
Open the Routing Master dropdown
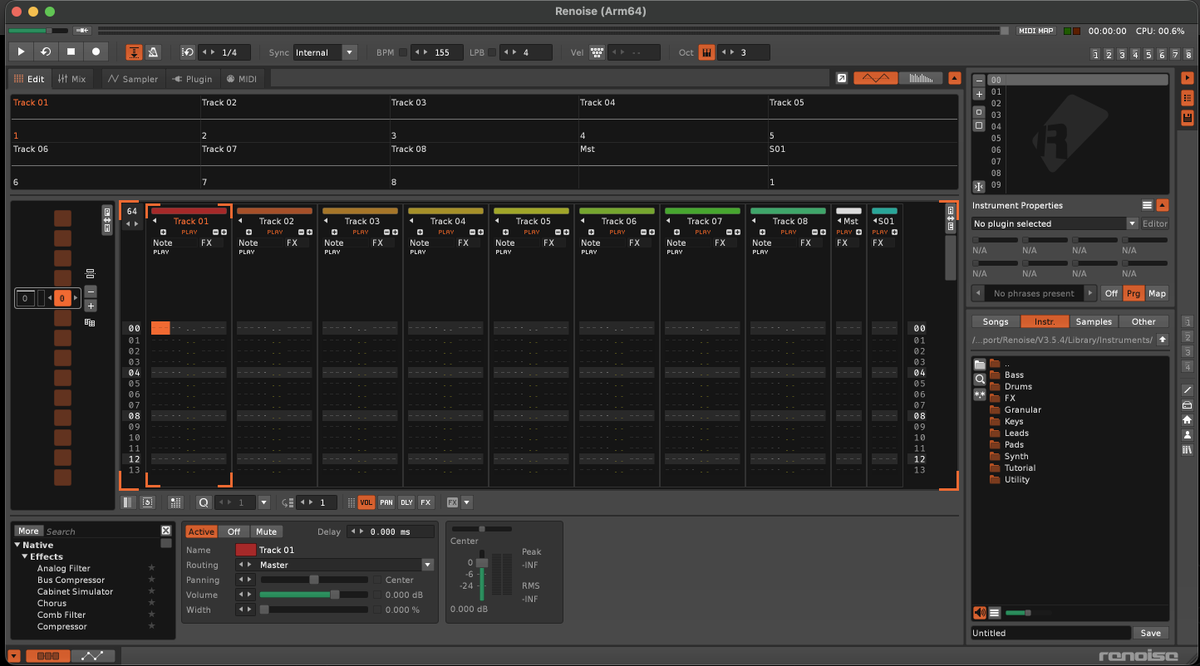point(345,565)
